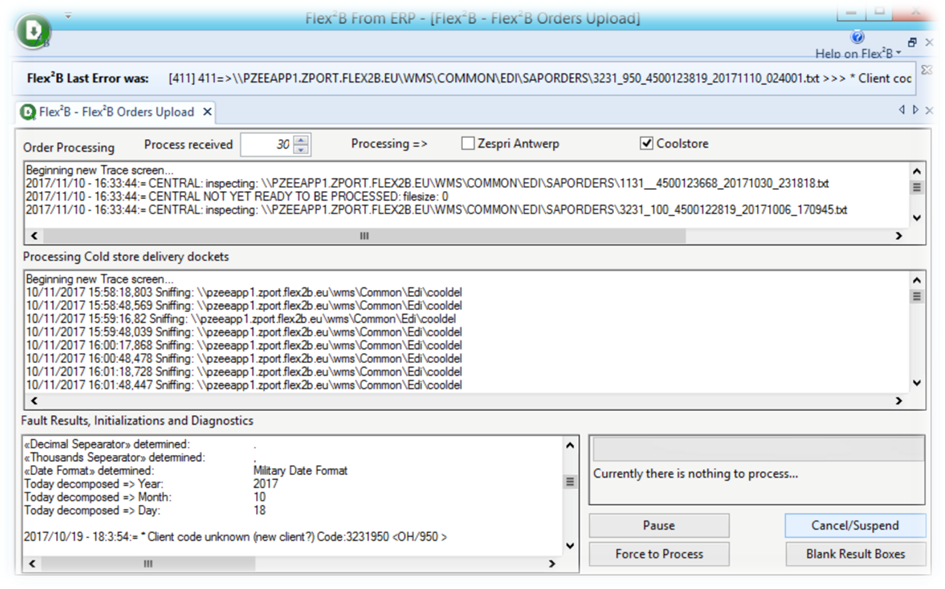Open the quick access toolbar dropdown arrow
Image resolution: width=945 pixels, height=589 pixels.
pyautogui.click(x=68, y=16)
